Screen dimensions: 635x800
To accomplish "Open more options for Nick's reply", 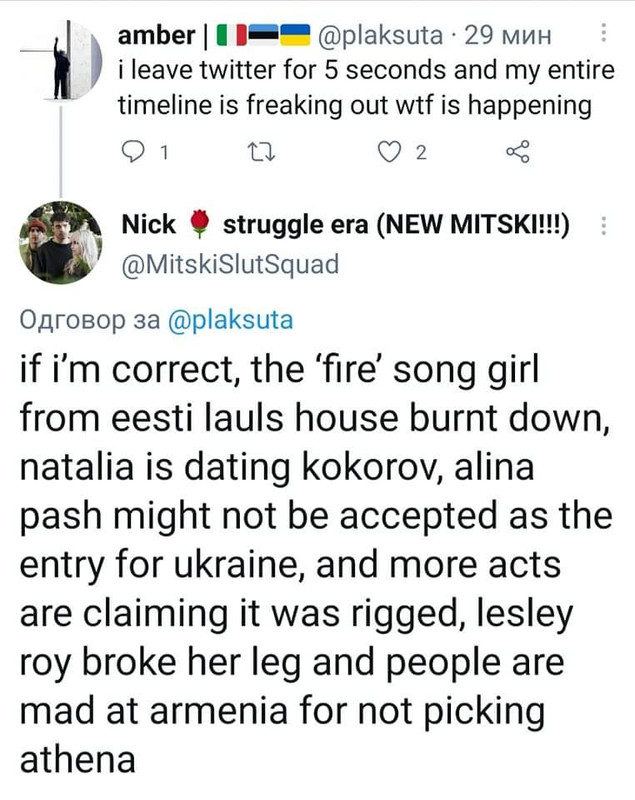I will 604,226.
